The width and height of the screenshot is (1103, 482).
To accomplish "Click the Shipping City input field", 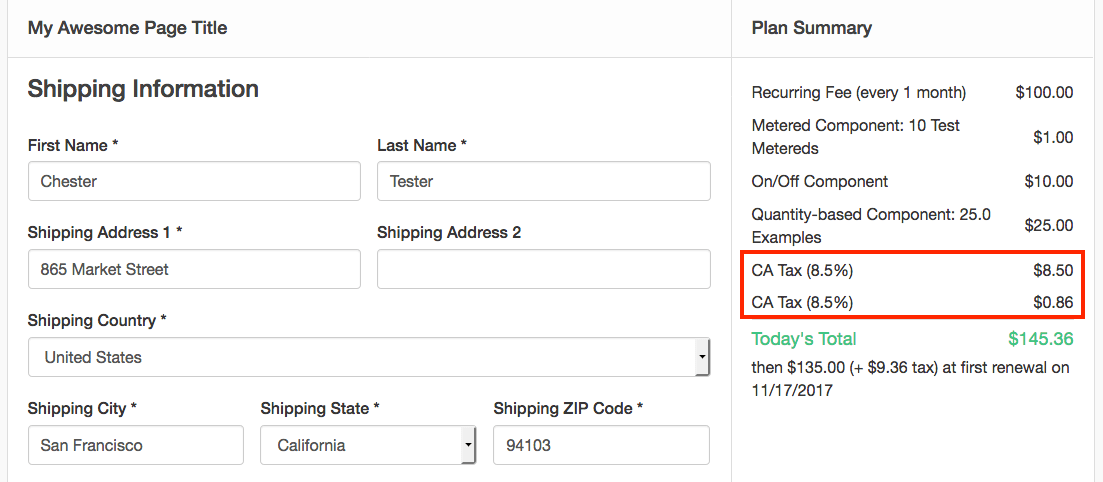I will (x=135, y=445).
